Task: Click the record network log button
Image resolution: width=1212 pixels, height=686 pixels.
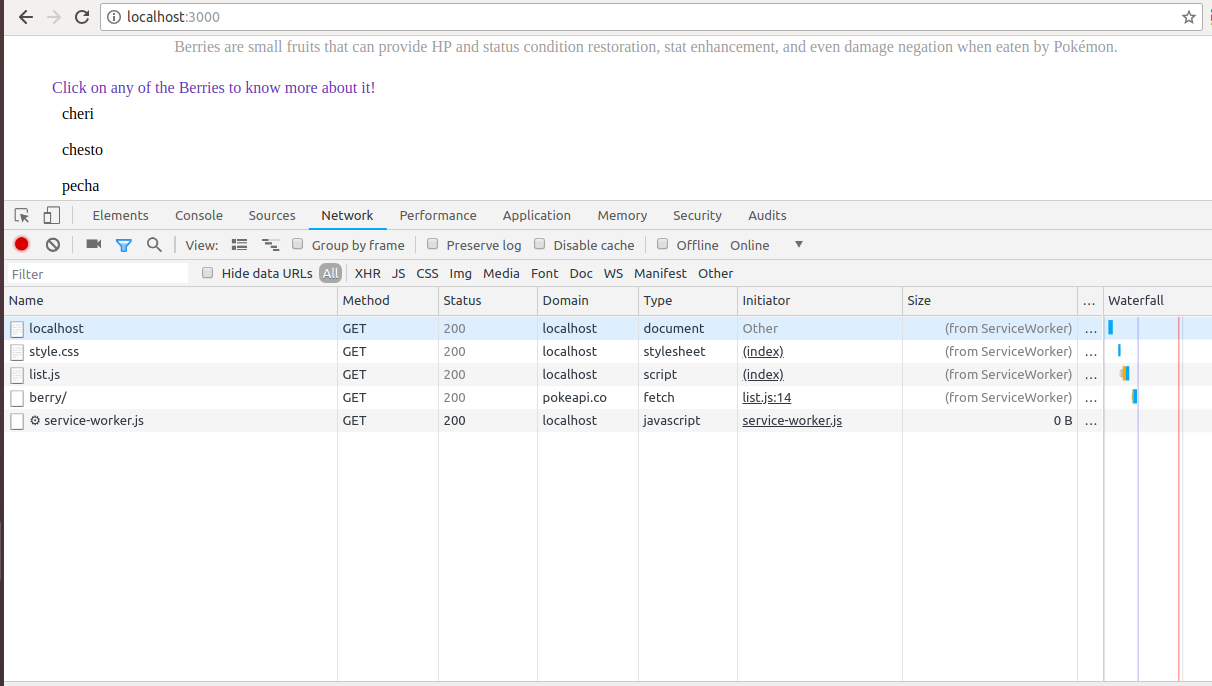Action: (21, 244)
